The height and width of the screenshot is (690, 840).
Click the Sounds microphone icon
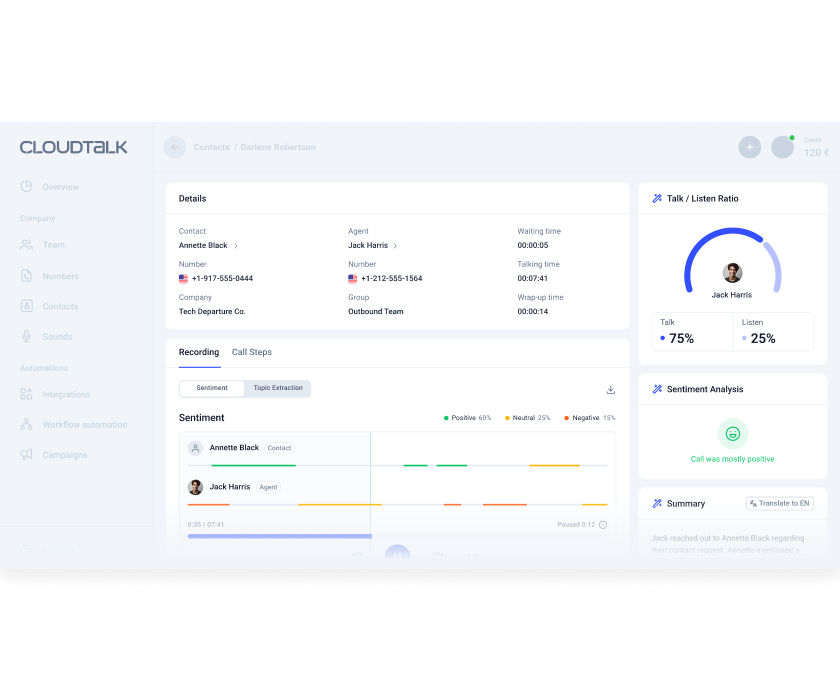(27, 337)
